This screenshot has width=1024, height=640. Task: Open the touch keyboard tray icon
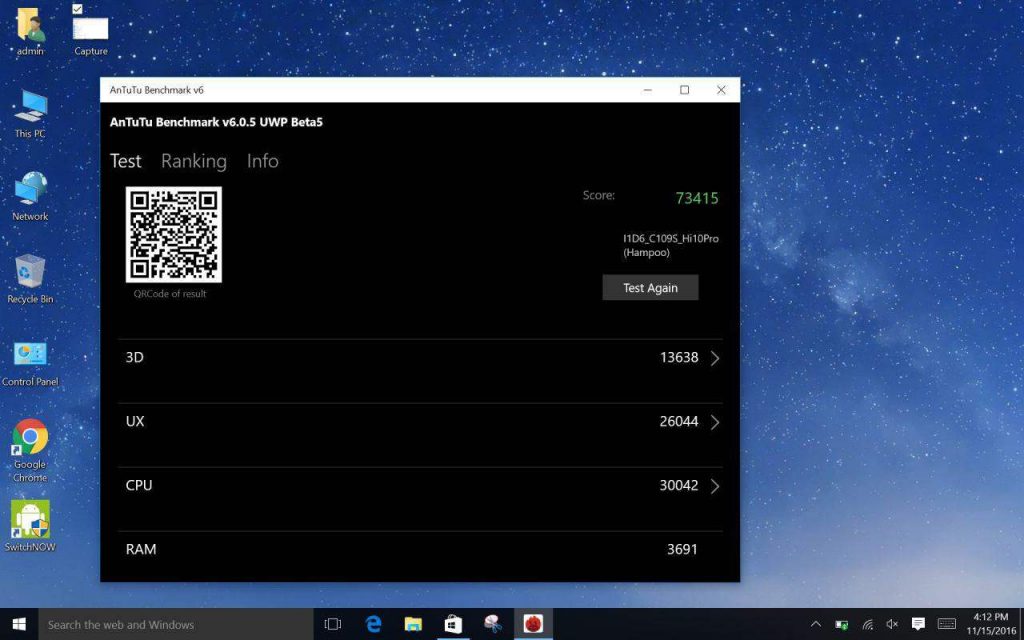(946, 624)
